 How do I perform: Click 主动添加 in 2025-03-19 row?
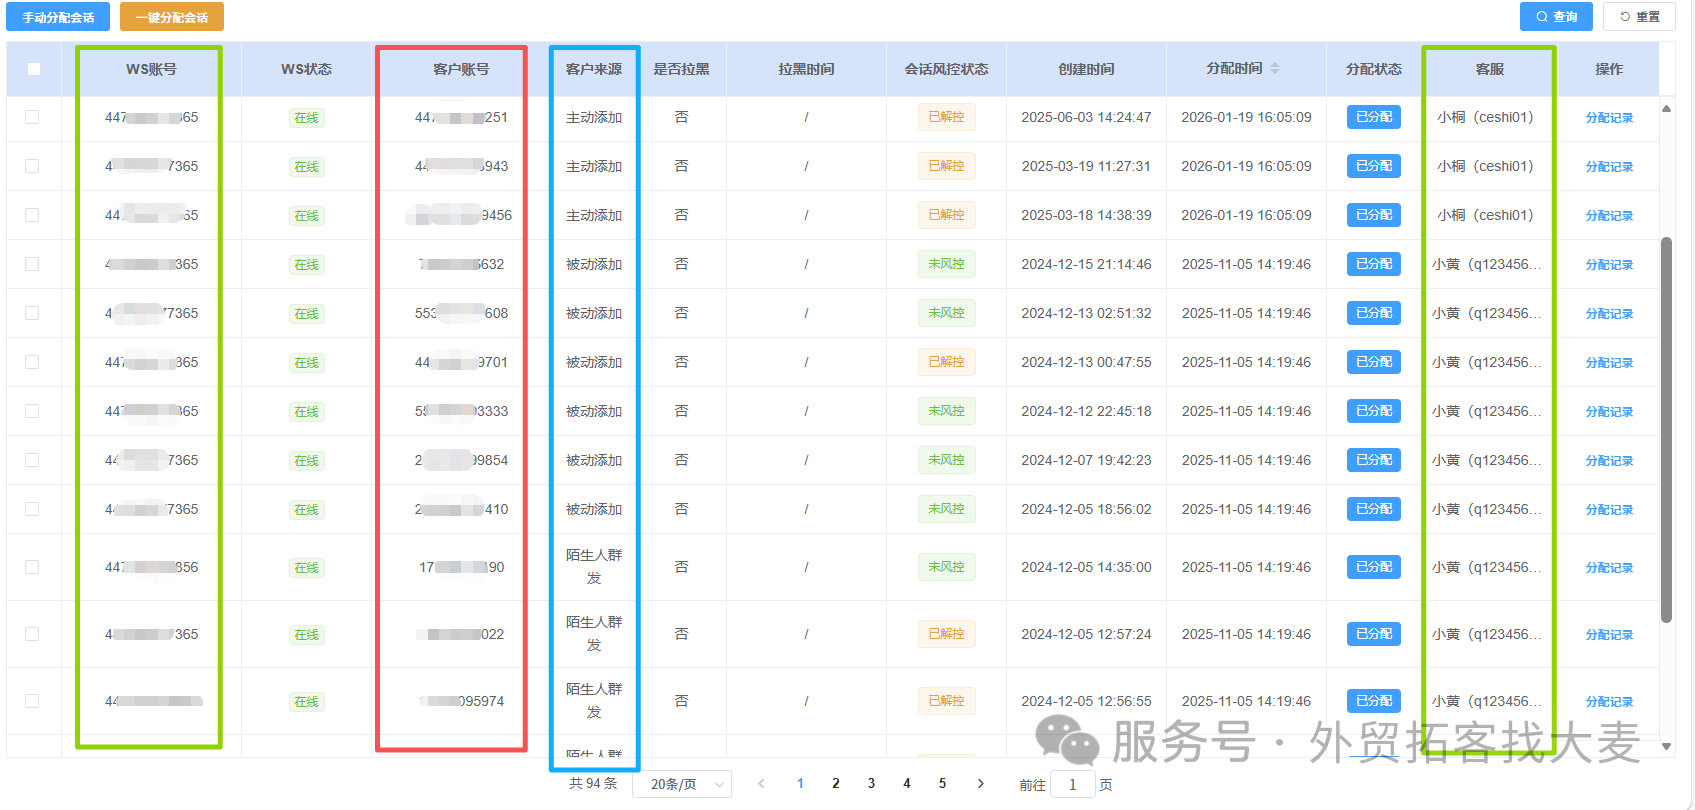pos(594,166)
